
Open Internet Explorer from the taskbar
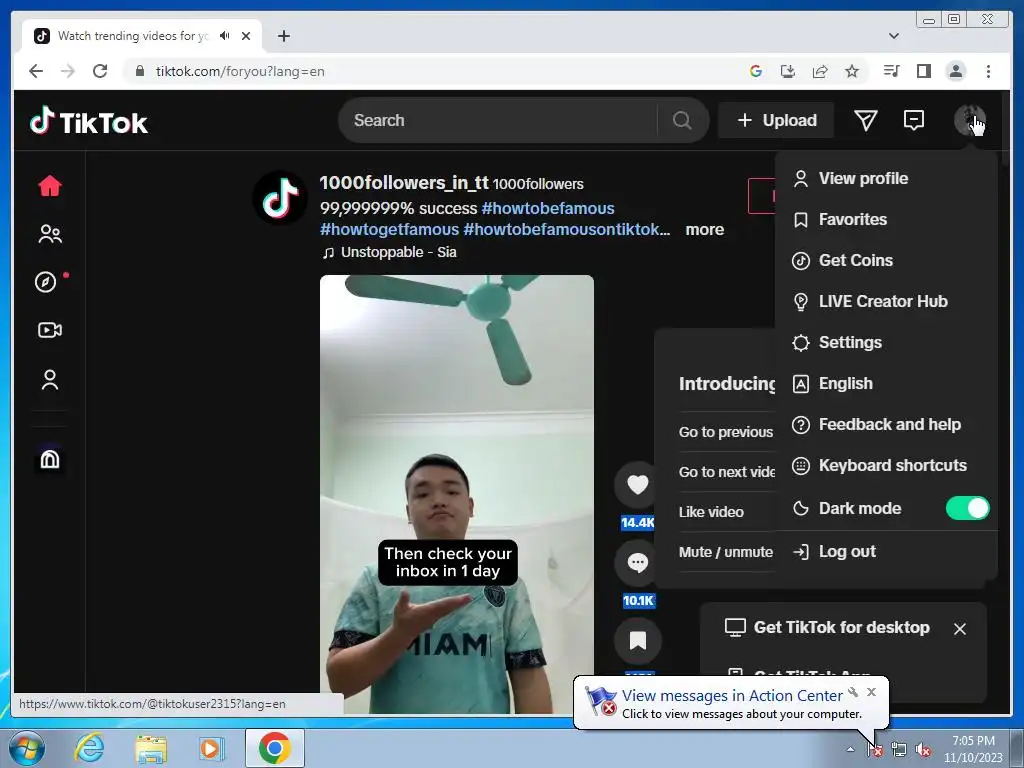[89, 748]
